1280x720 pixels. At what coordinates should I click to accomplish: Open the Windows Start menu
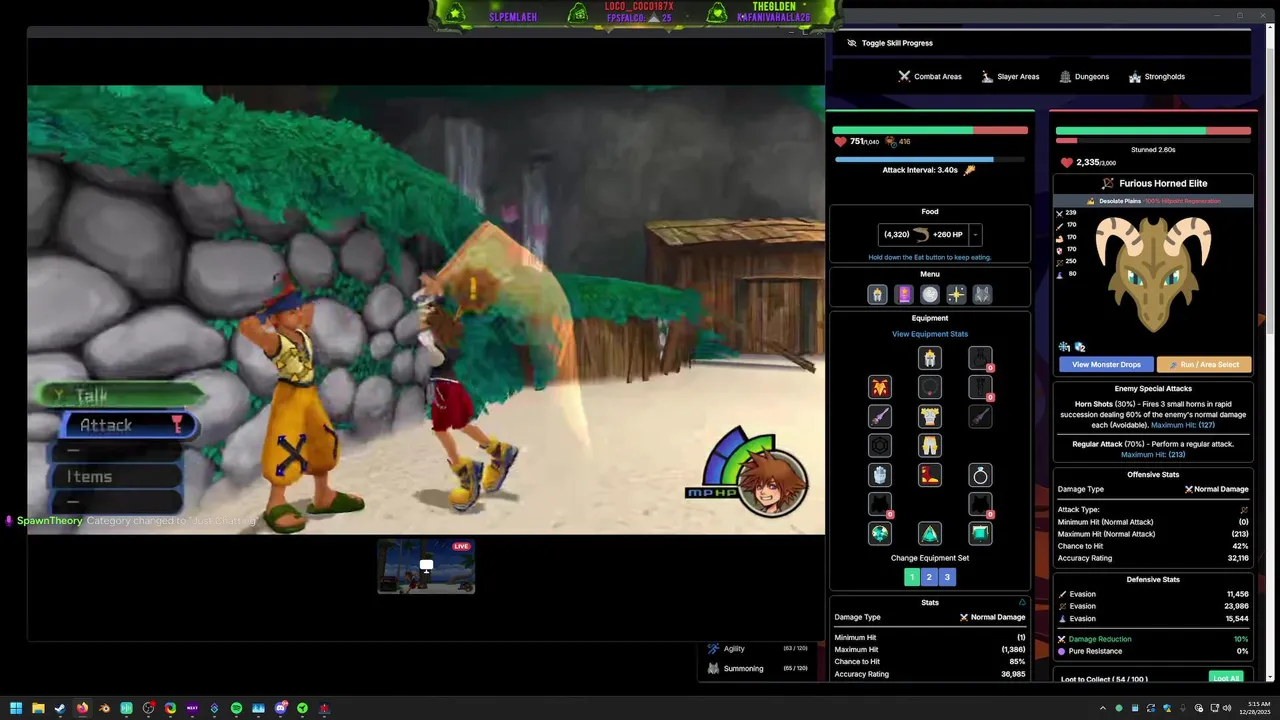tap(16, 708)
